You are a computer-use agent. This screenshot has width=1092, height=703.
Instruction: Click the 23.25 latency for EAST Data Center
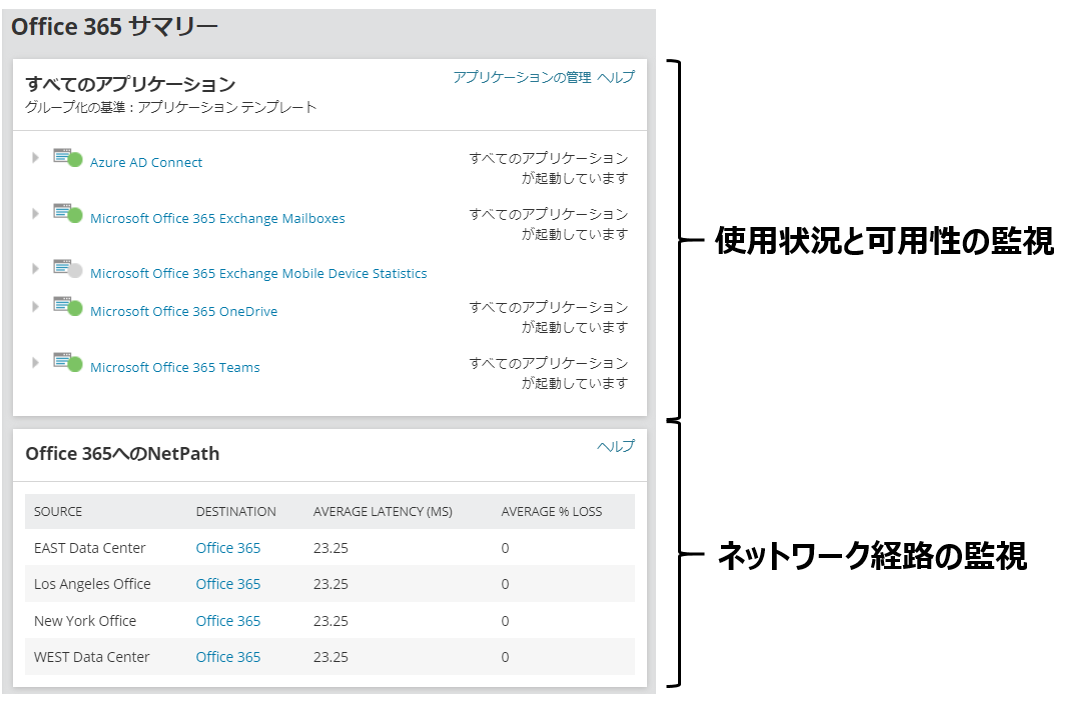(331, 548)
